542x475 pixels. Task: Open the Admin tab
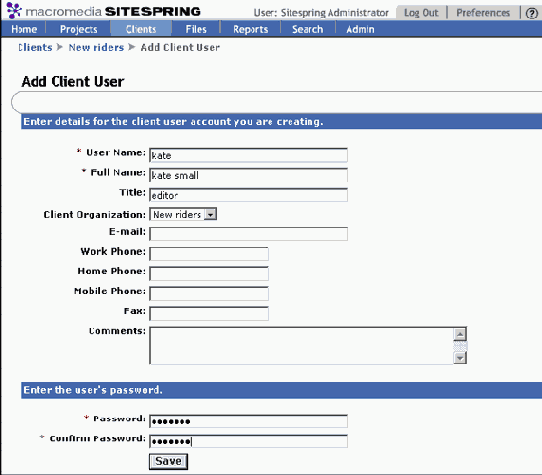pos(360,29)
